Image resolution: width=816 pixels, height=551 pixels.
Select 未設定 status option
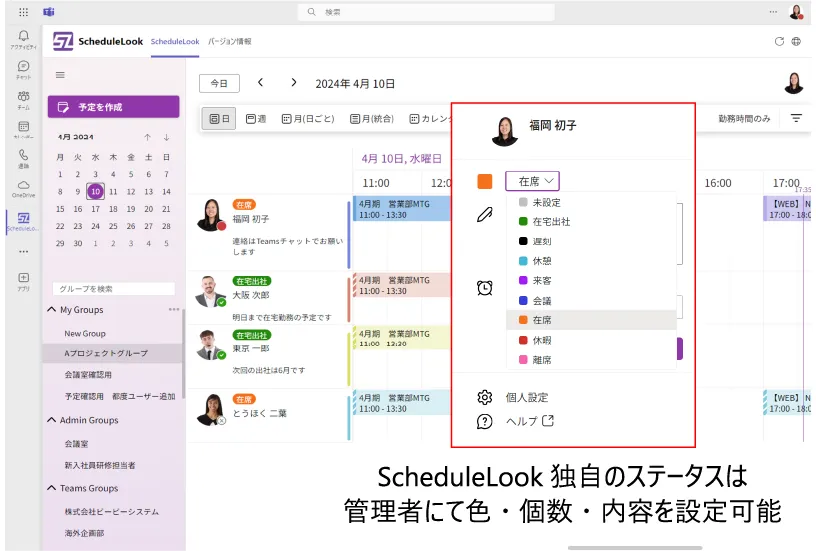[x=591, y=202]
